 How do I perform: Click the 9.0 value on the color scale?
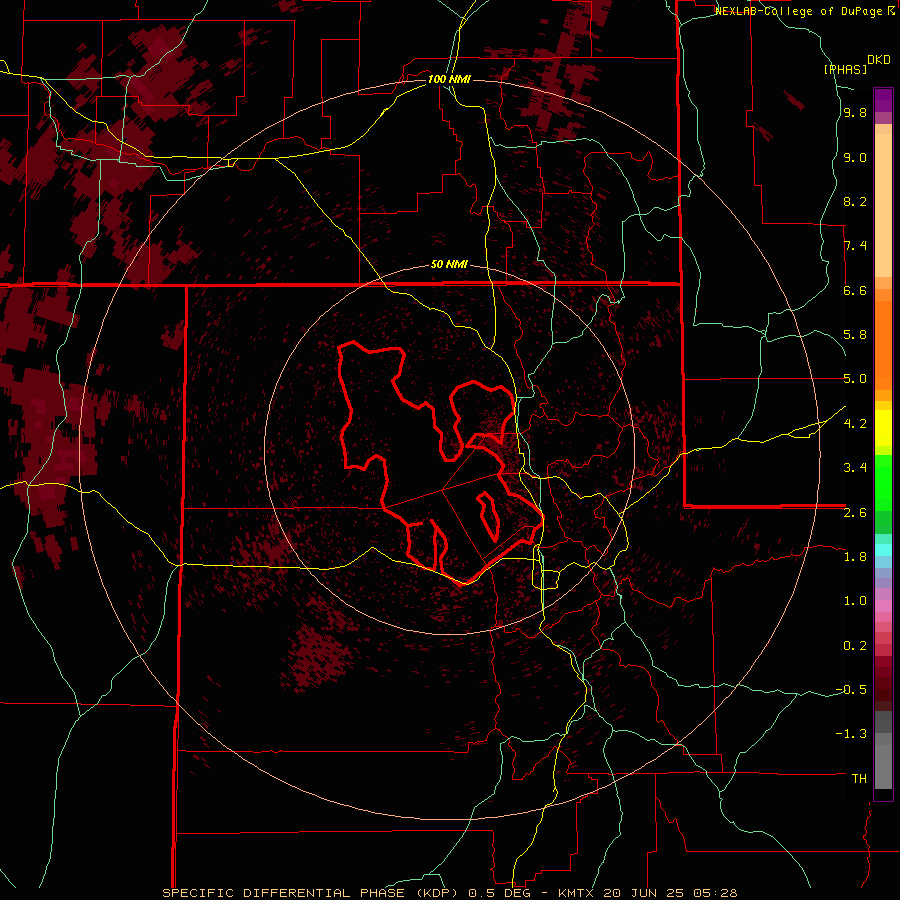(855, 157)
